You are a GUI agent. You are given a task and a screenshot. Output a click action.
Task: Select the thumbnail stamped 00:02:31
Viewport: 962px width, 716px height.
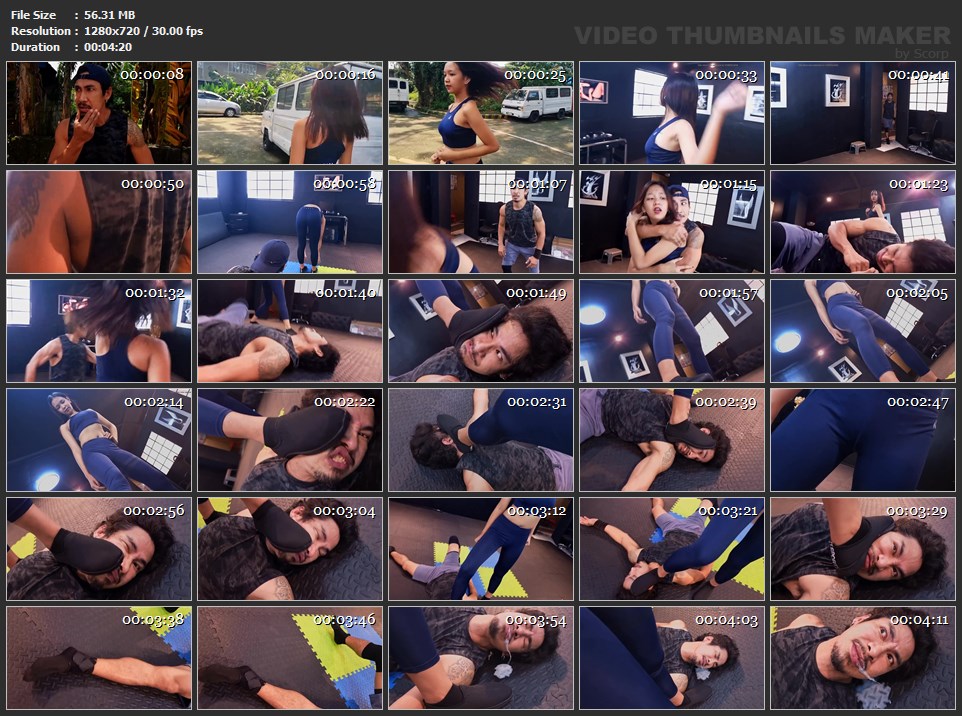(x=481, y=440)
